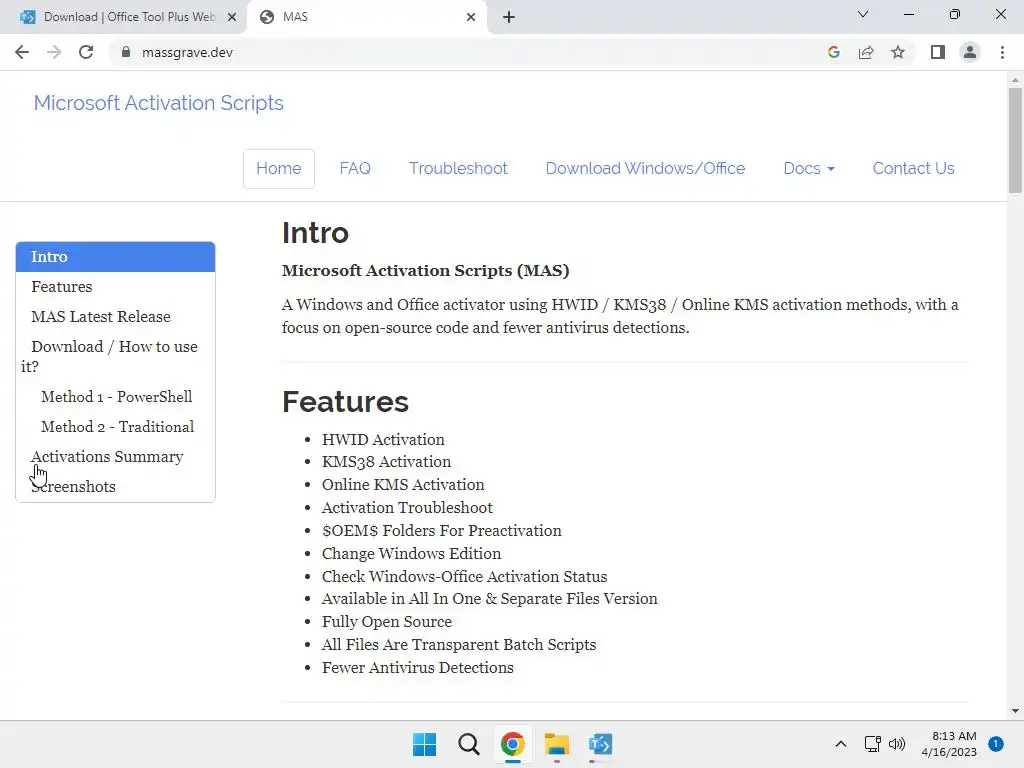
Task: Open Download Windows/Office nav item
Action: (645, 168)
